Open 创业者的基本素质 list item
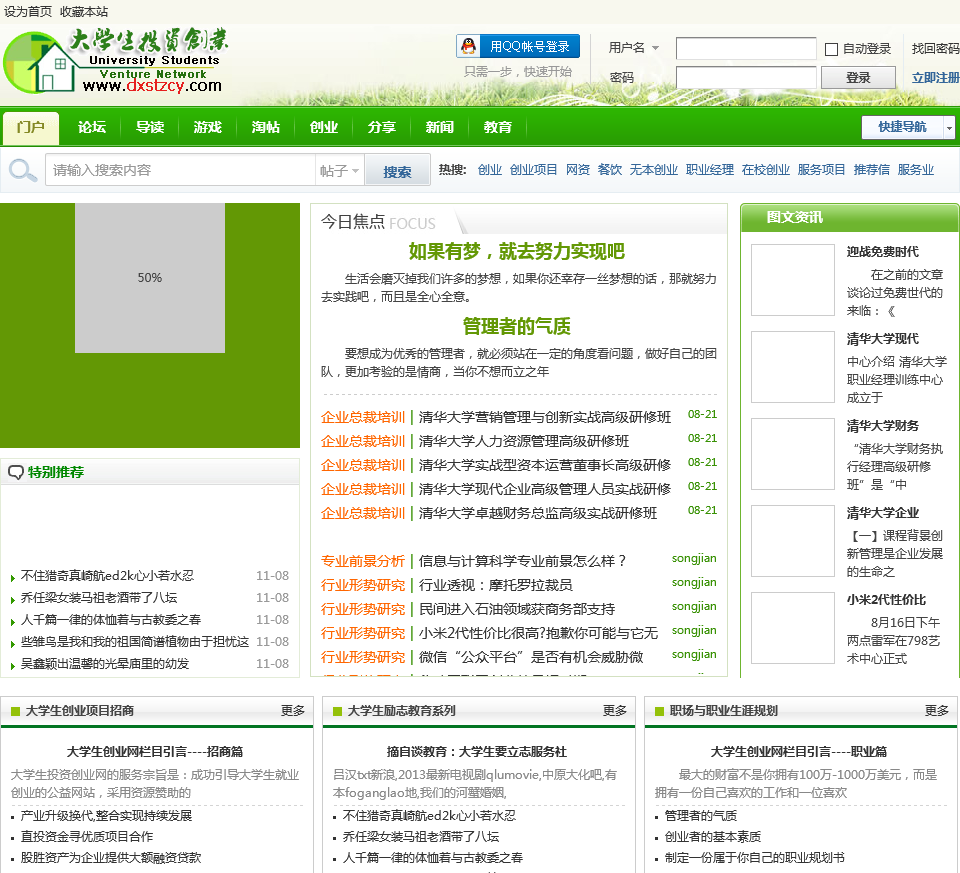The width and height of the screenshot is (960, 873). point(713,836)
